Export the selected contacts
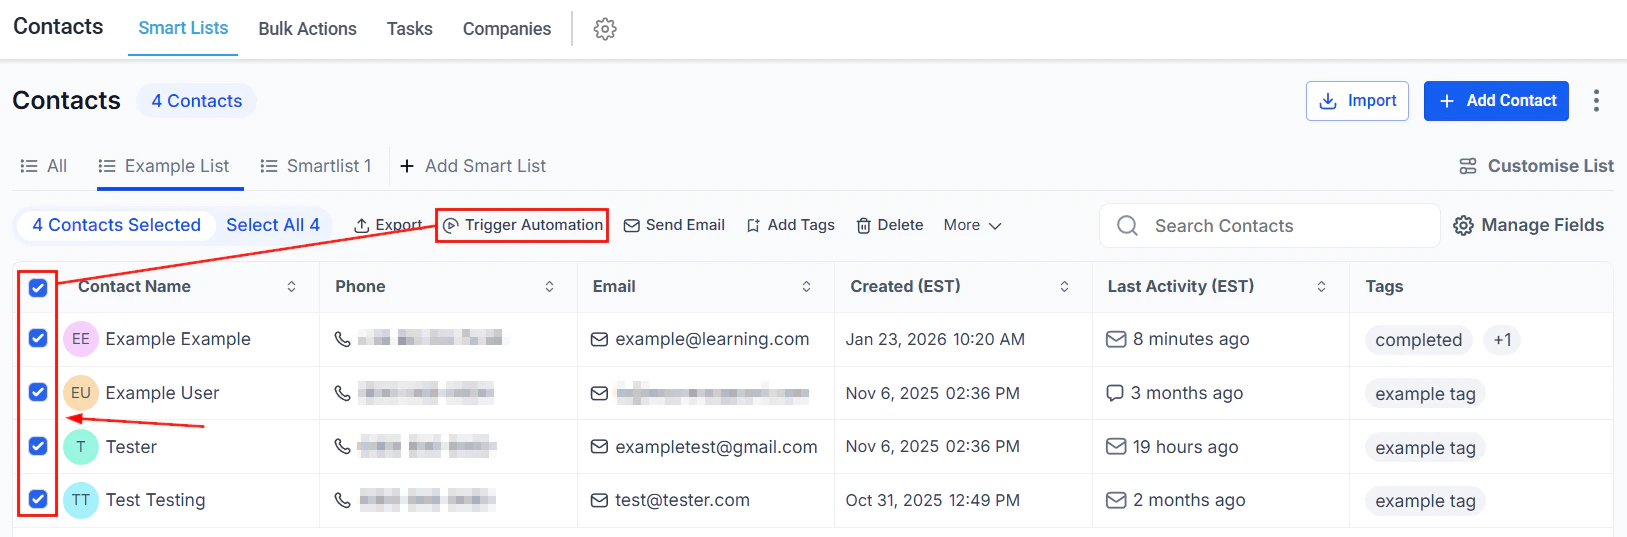The width and height of the screenshot is (1627, 537). click(388, 225)
